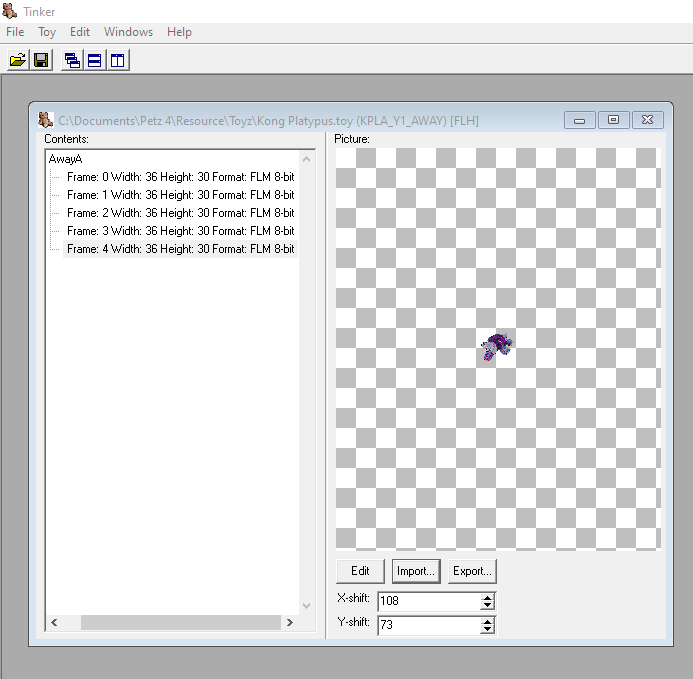This screenshot has height=679, width=693.
Task: Click the Tile vertically toolbar icon
Action: 118,60
